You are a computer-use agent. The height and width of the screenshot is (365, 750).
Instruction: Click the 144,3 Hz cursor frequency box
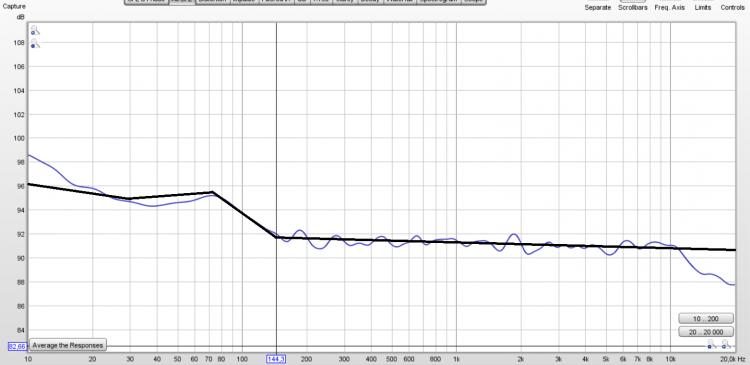click(276, 359)
